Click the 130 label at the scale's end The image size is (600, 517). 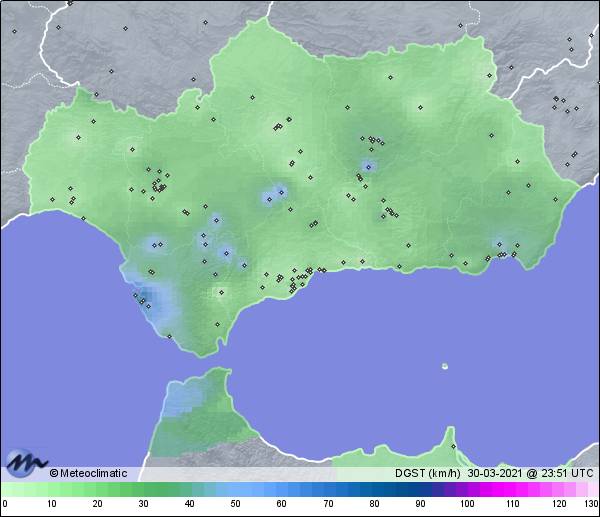(591, 504)
